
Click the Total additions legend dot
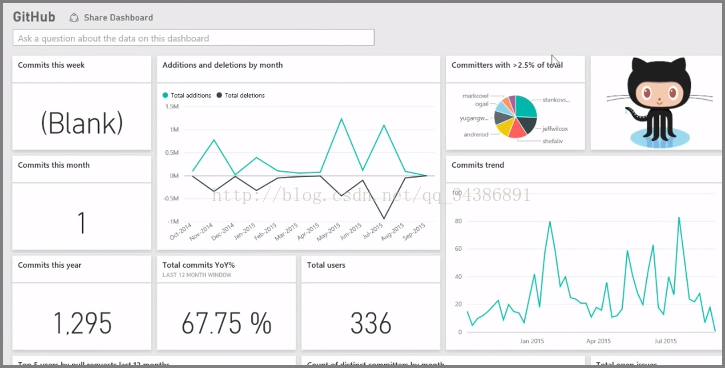165,95
